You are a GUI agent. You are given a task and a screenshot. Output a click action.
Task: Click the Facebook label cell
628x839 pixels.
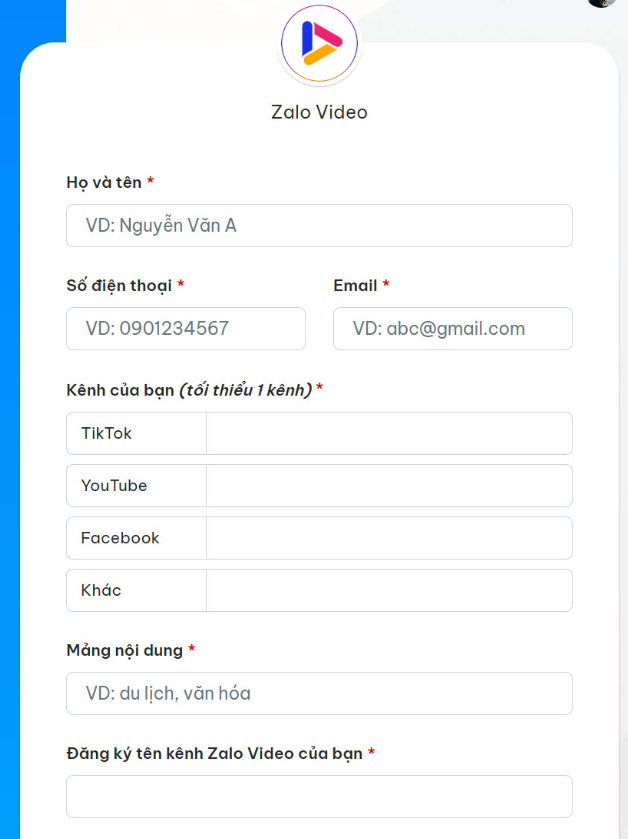click(136, 538)
